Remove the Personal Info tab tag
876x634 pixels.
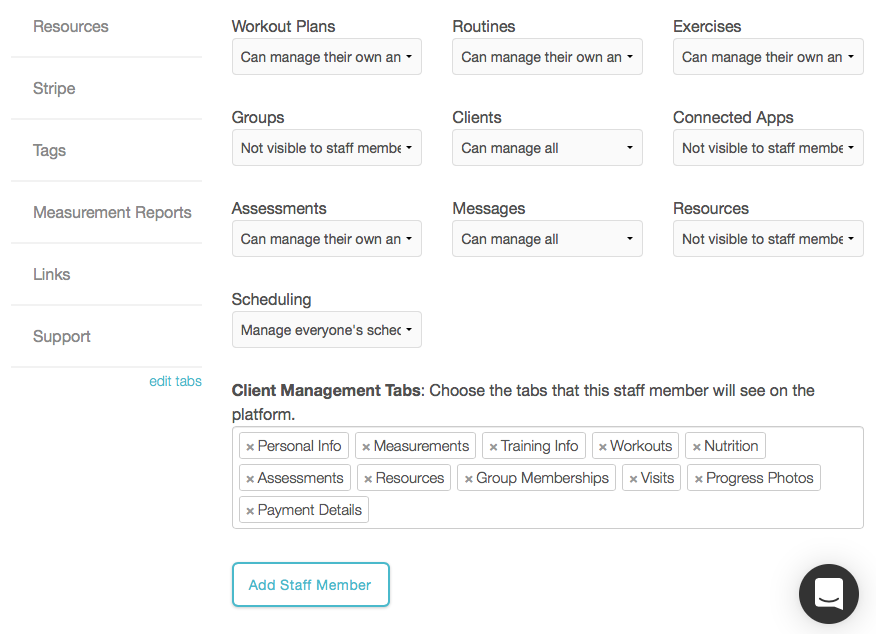pyautogui.click(x=250, y=447)
